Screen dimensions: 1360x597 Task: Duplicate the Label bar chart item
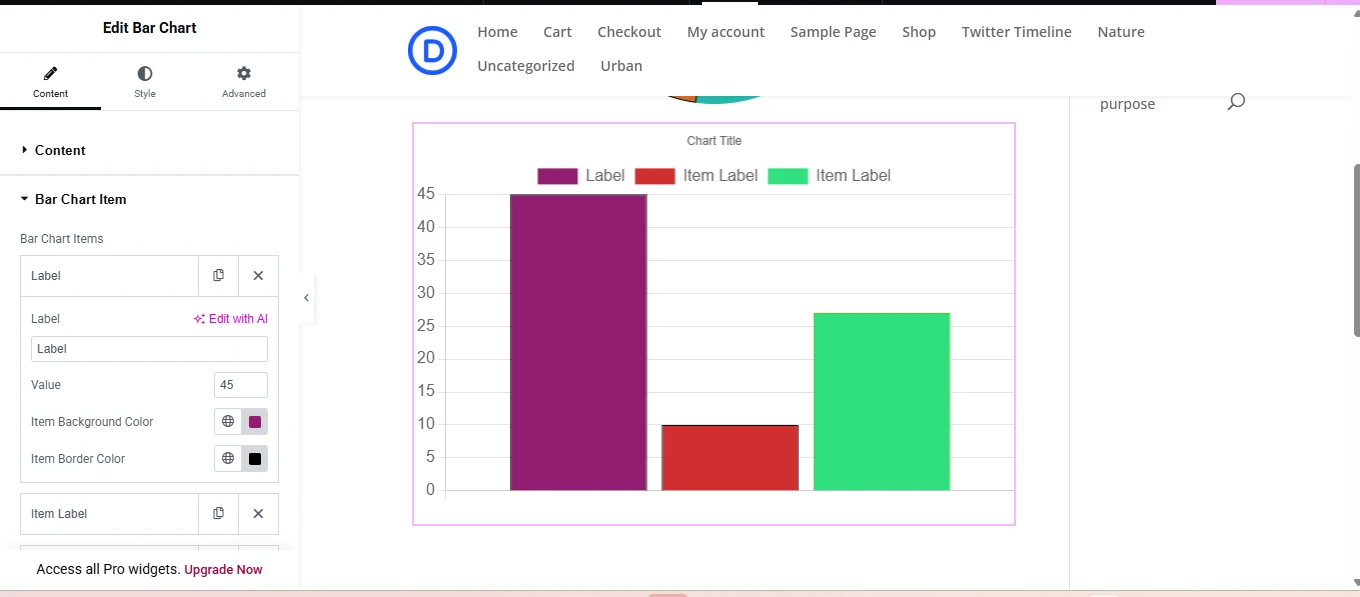tap(218, 276)
